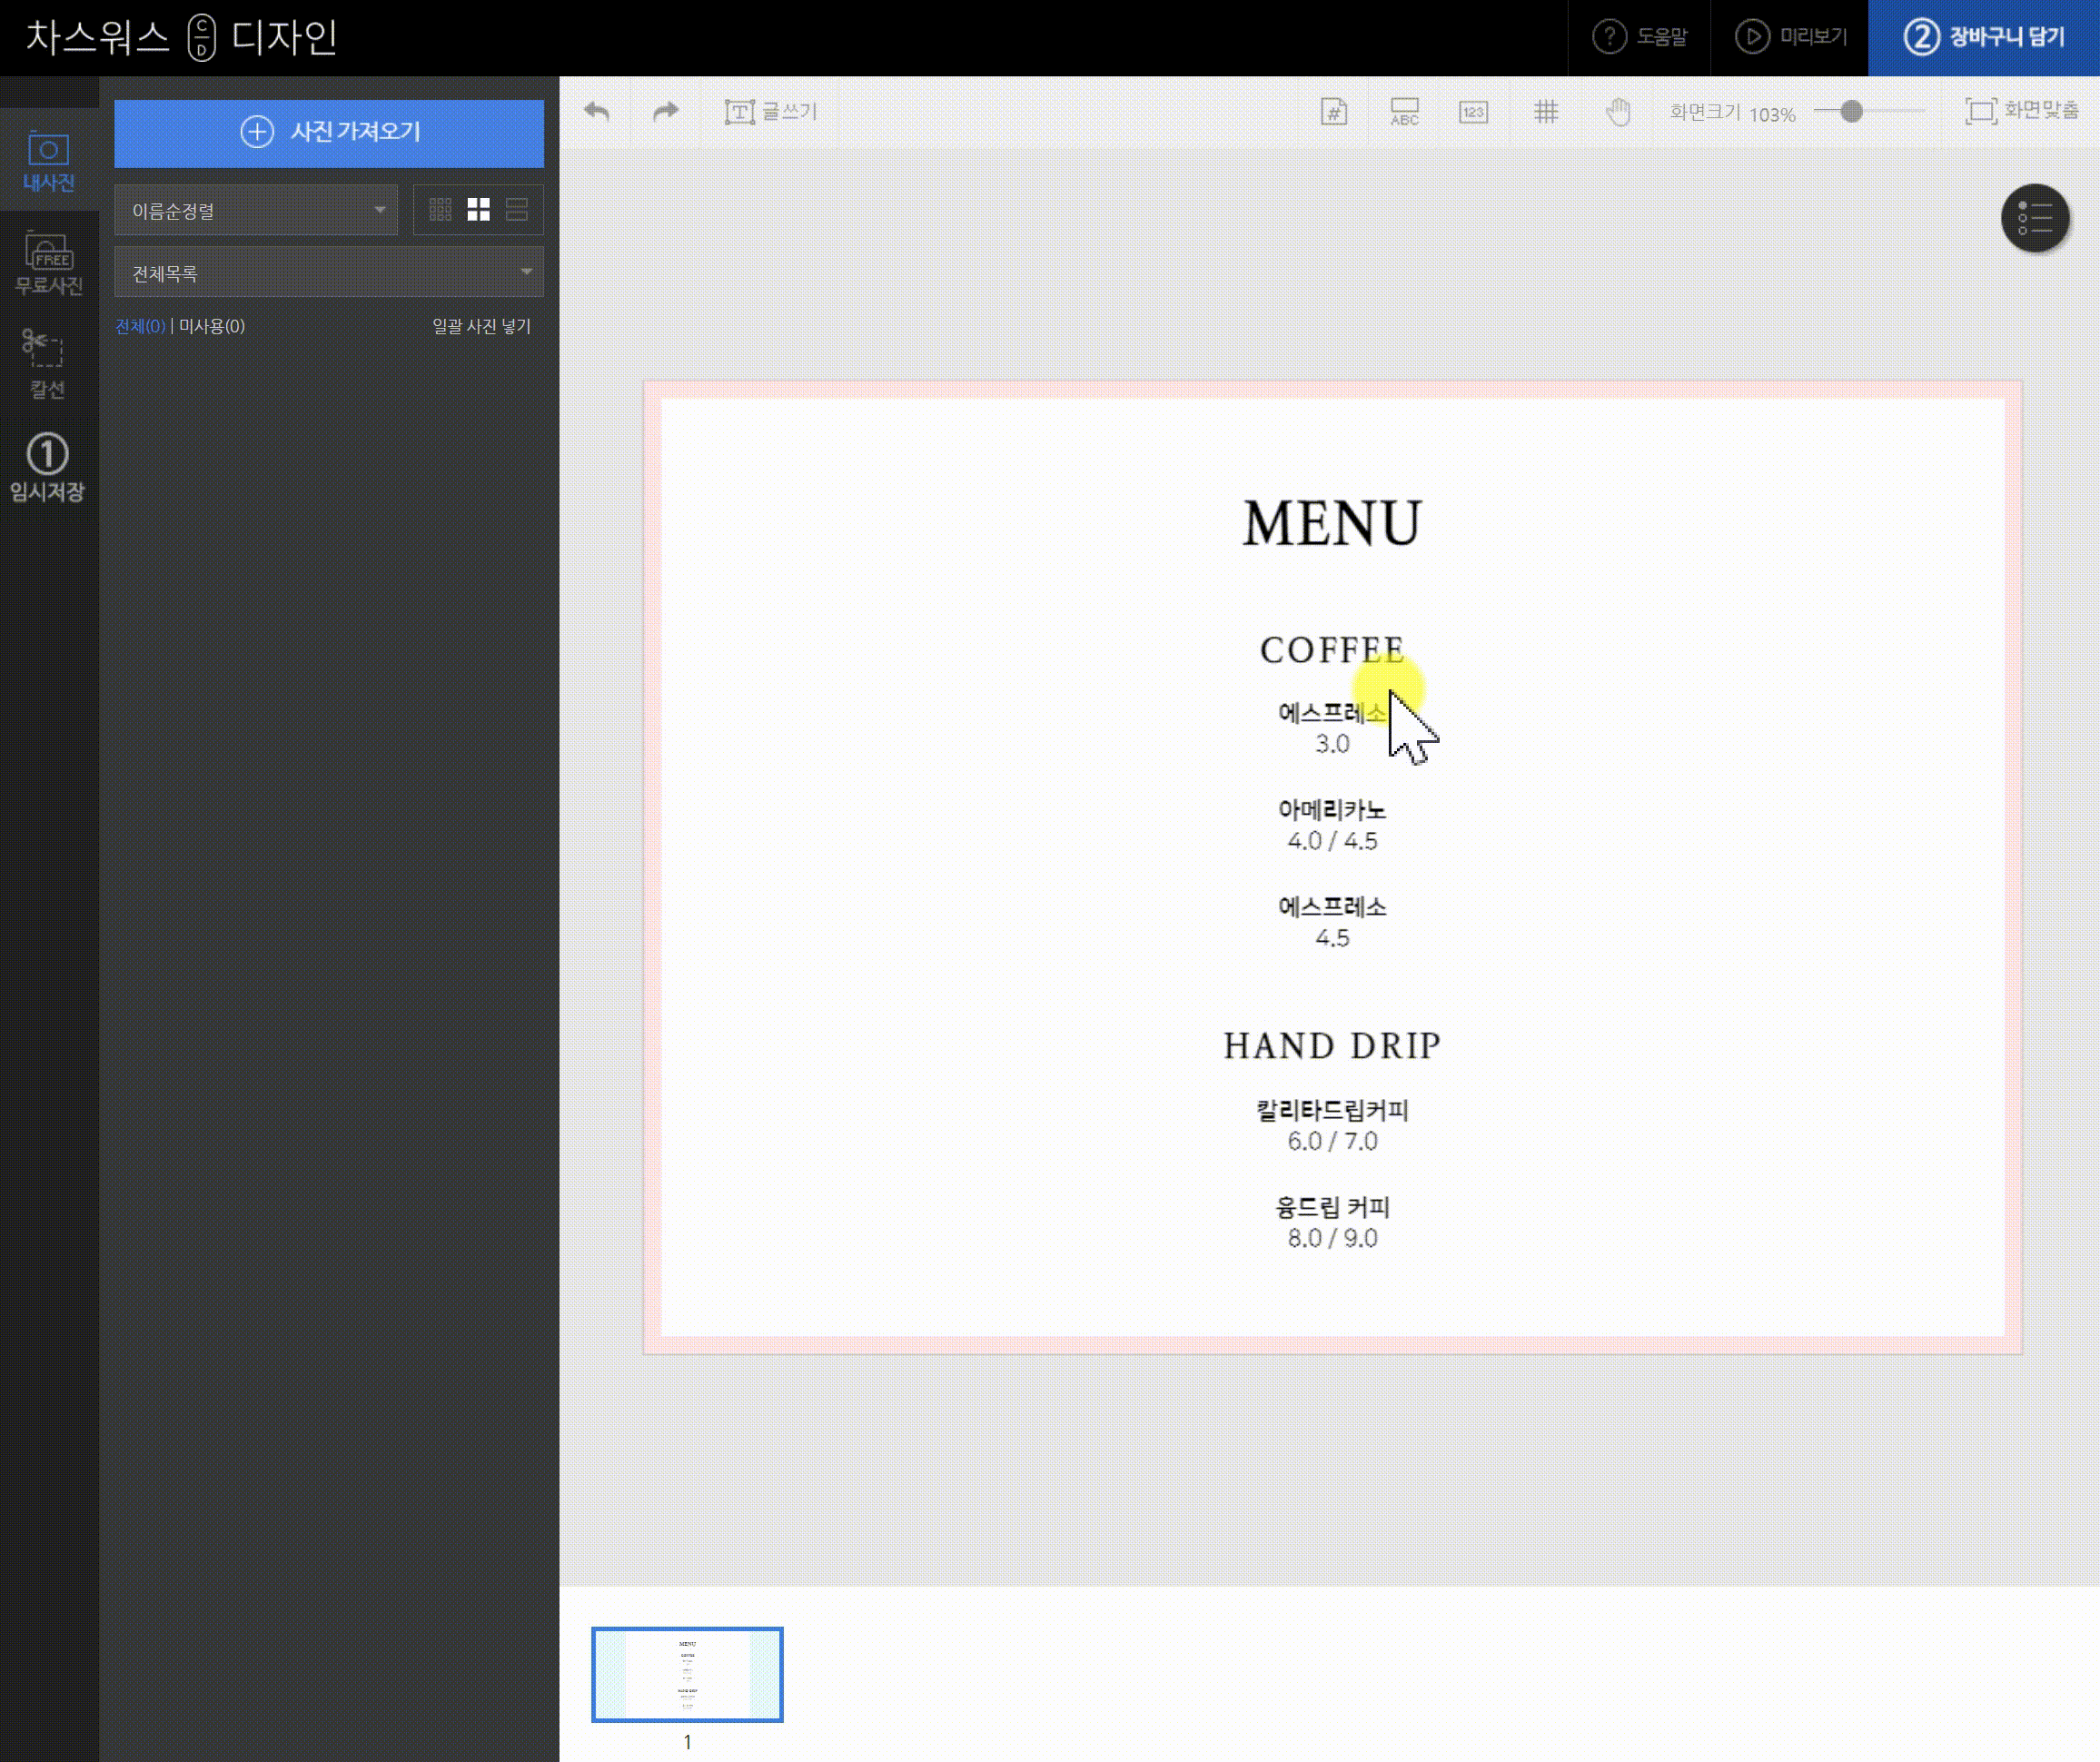Image resolution: width=2100 pixels, height=1762 pixels.
Task: Select the 아메리카노 menu item
Action: click(1332, 810)
